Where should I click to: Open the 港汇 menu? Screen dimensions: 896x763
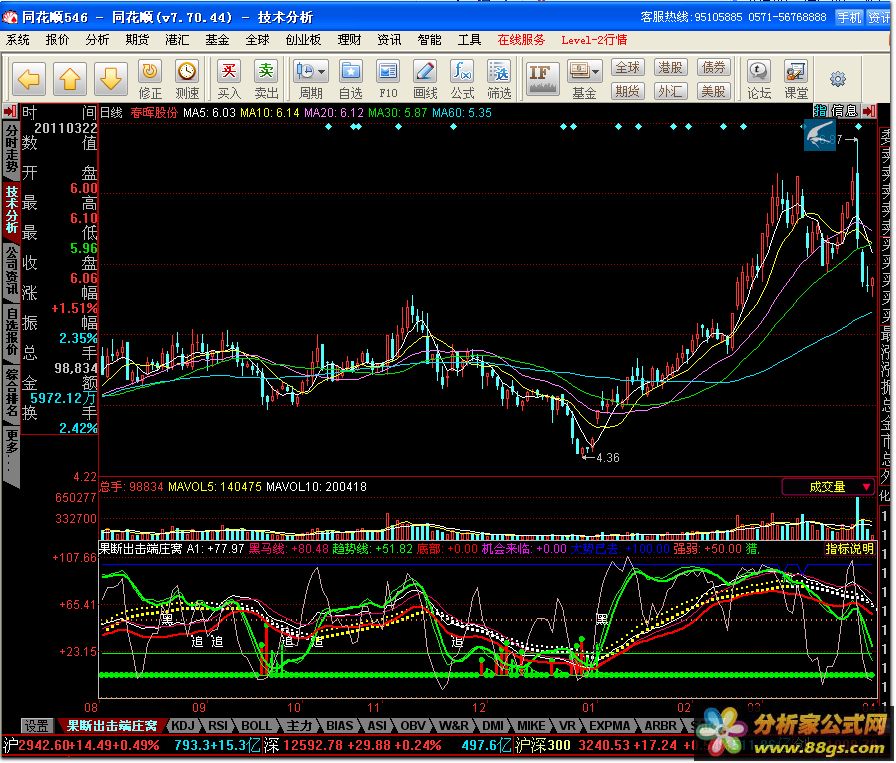coord(177,40)
